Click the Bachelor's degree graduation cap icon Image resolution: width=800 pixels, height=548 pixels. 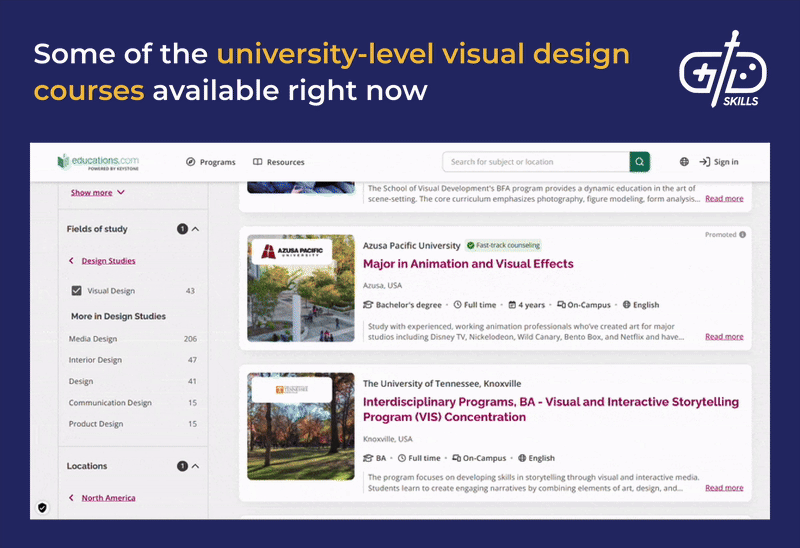tap(368, 305)
